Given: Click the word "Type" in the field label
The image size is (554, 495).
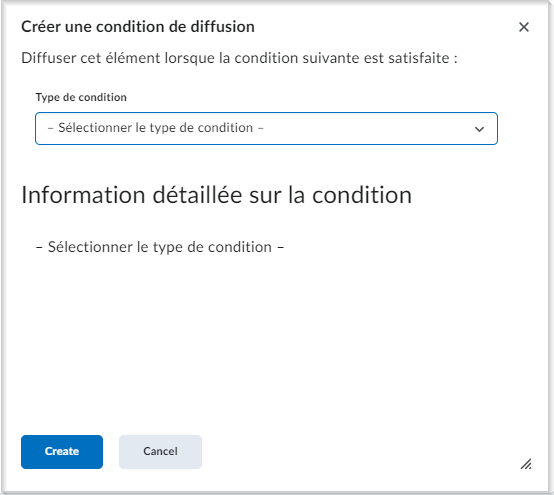Looking at the screenshot, I should pos(48,98).
